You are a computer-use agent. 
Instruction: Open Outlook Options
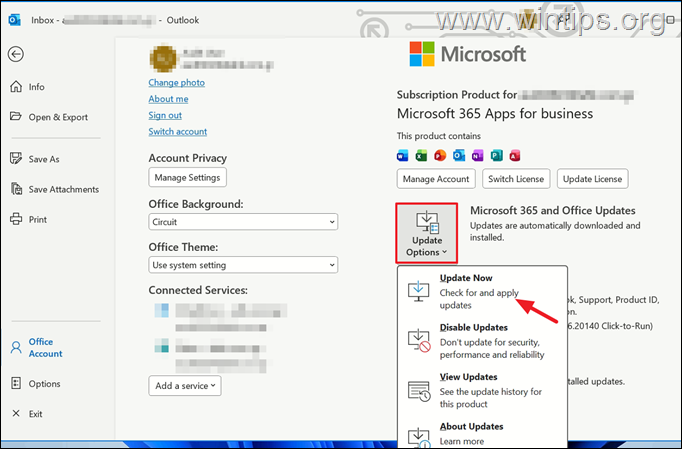tap(35, 384)
